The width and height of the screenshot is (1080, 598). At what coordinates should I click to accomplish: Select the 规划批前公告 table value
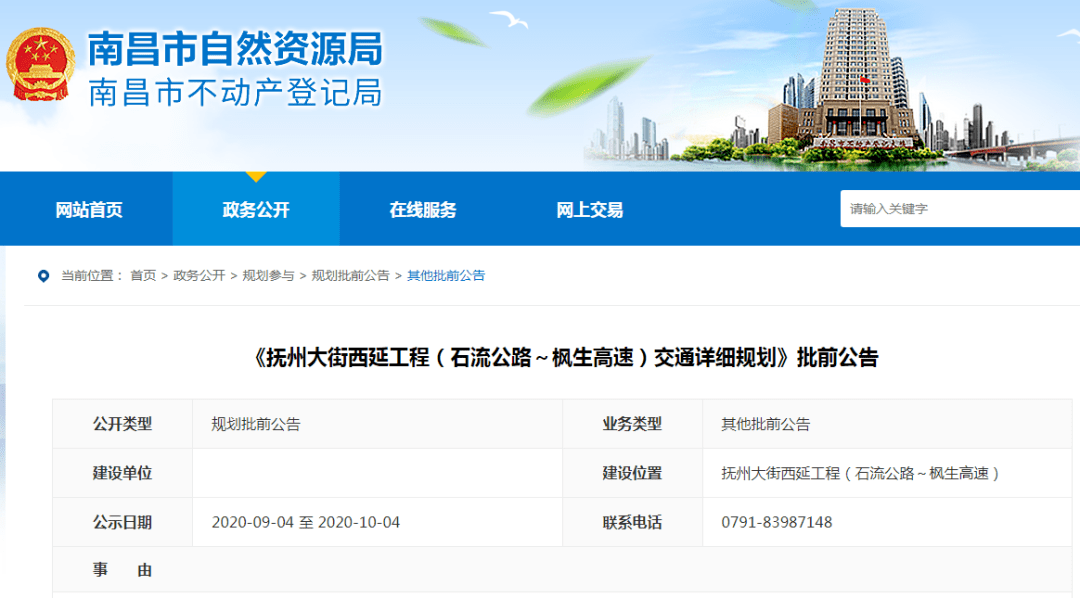256,424
